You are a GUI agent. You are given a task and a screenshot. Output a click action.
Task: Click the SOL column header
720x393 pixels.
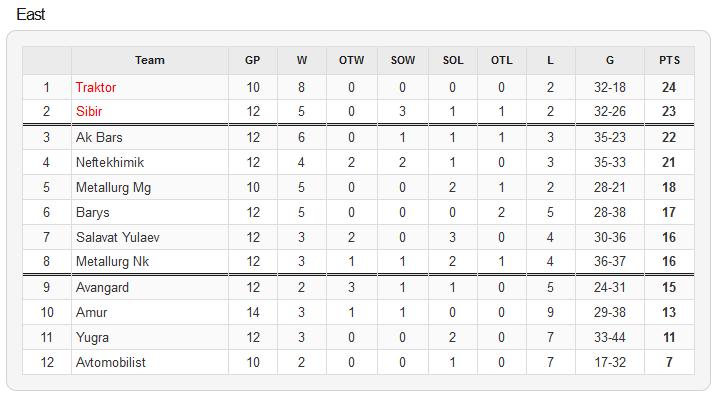coord(453,60)
